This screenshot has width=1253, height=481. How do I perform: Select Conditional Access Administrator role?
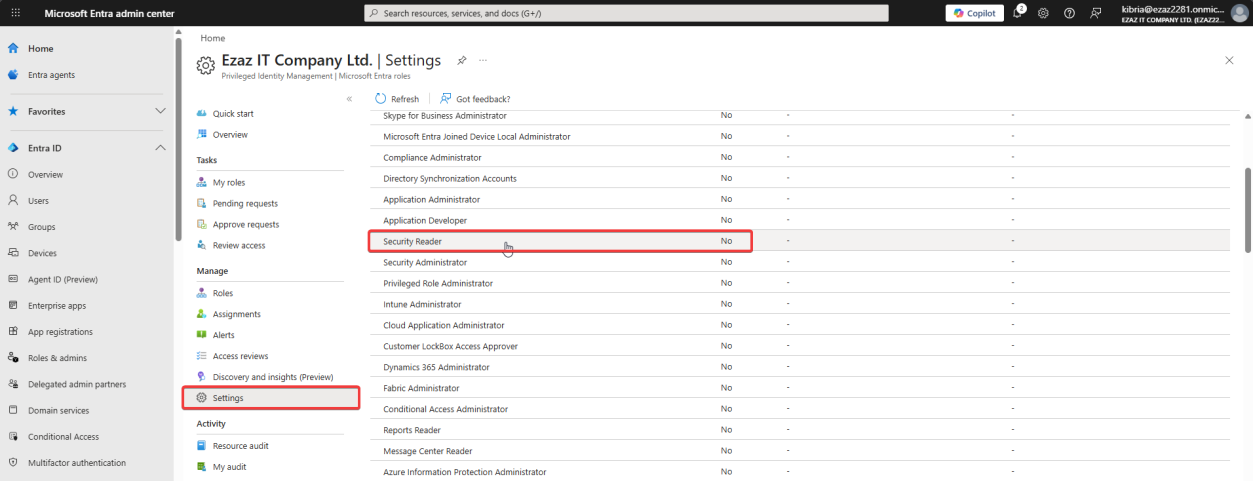click(800, 409)
